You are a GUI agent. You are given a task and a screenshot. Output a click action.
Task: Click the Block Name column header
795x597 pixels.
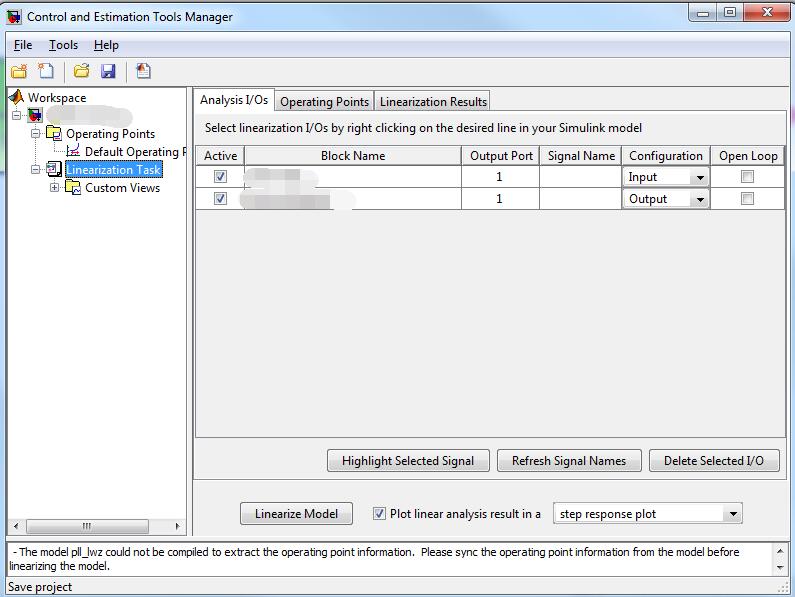[x=353, y=156]
